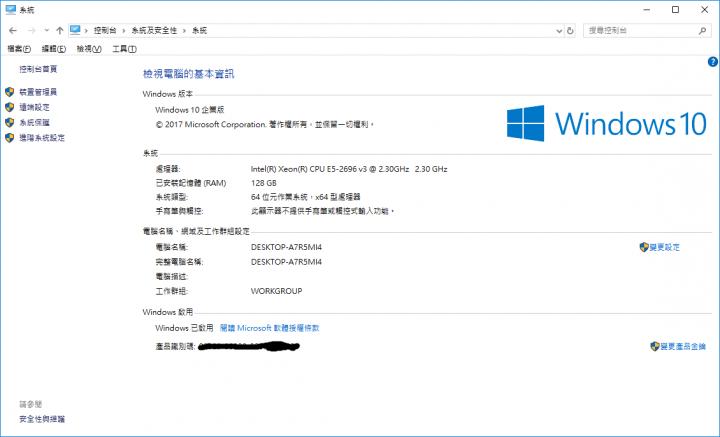Open the 編輯(E) menu
This screenshot has width=720, height=437.
pos(54,49)
